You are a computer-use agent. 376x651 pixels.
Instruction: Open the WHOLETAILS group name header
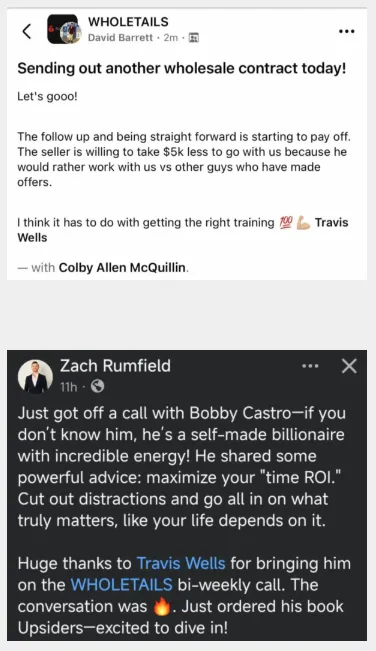coord(128,22)
